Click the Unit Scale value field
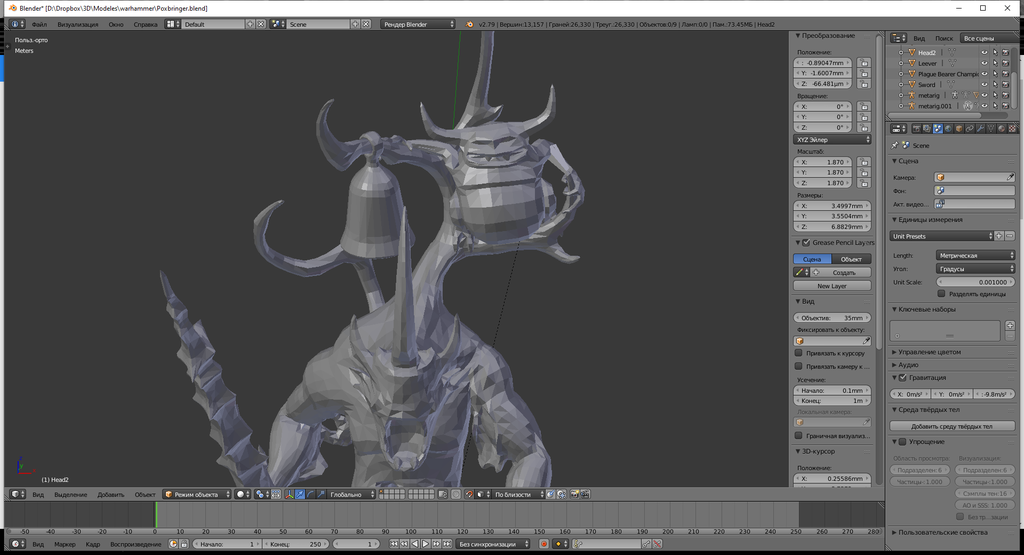The height and width of the screenshot is (555, 1024). click(x=975, y=282)
